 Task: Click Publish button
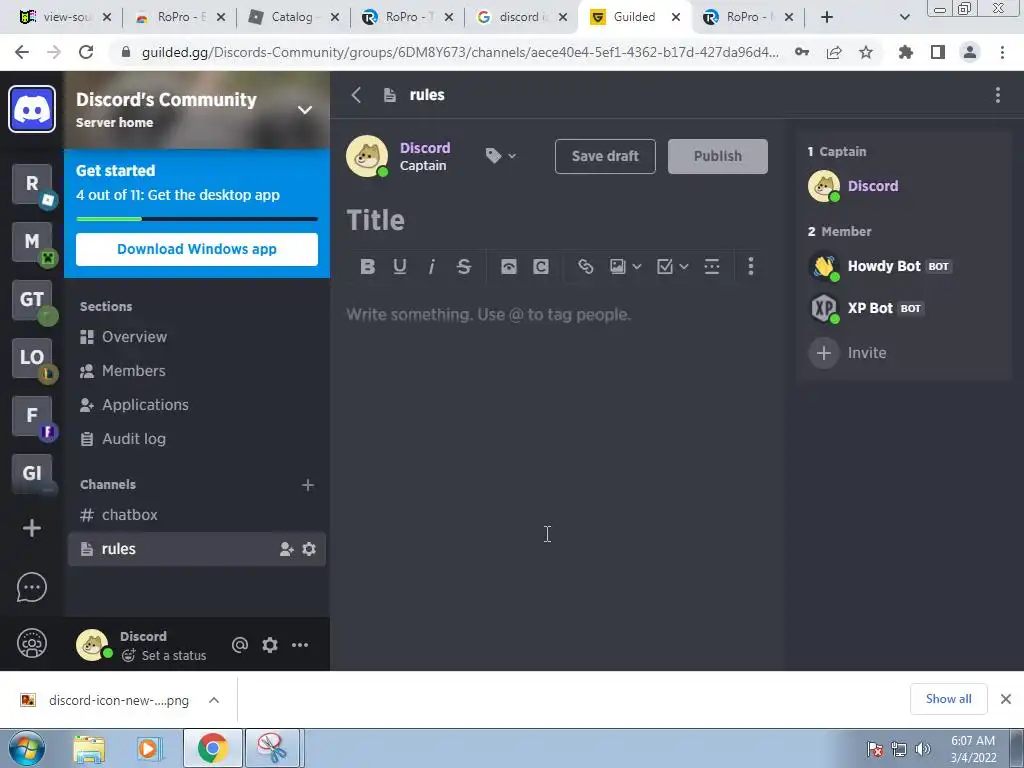click(718, 156)
